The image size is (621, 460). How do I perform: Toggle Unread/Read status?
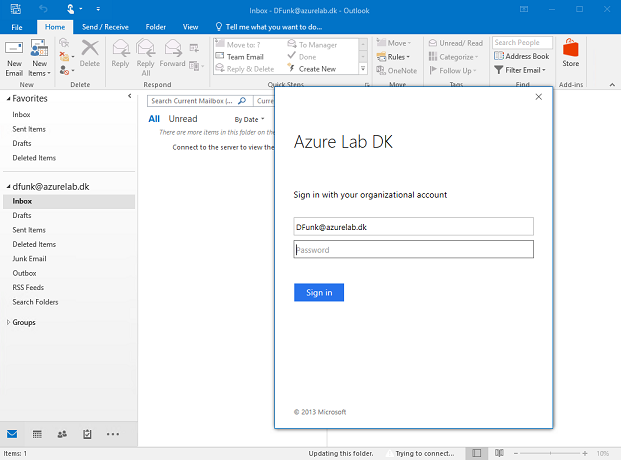click(x=456, y=43)
